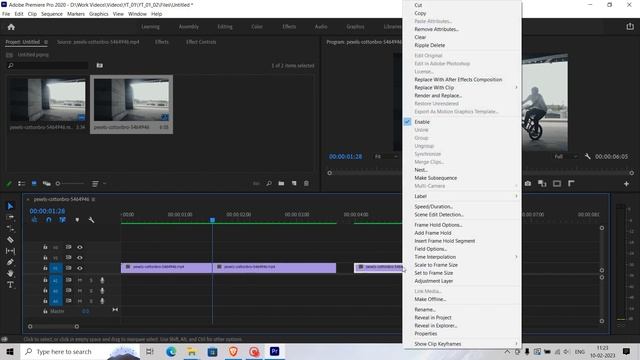
Task: Click timeline horizontal zoom scrollbar
Action: point(53,327)
